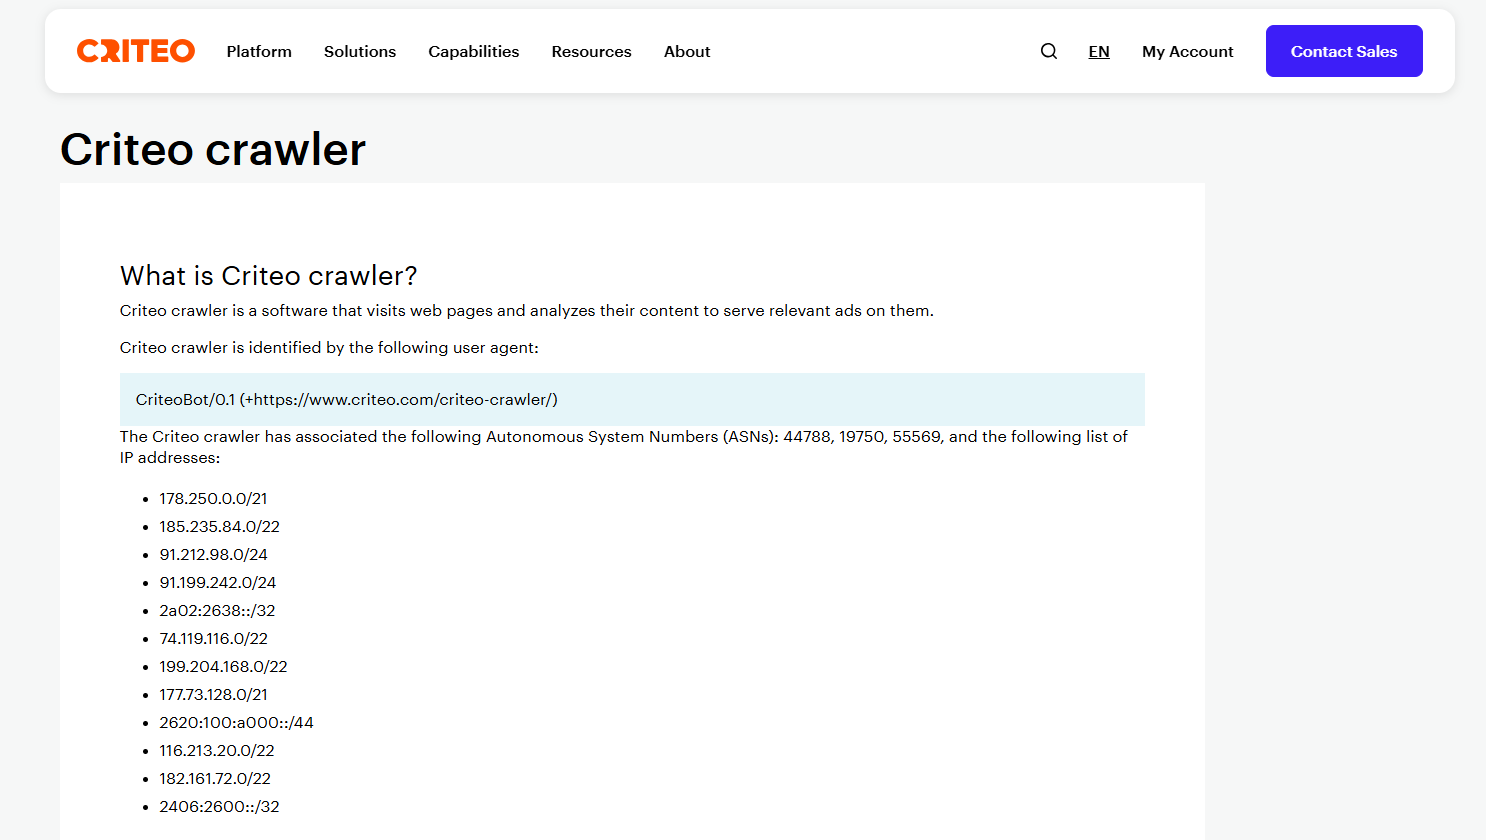Viewport: 1486px width, 840px height.
Task: Select the 199.204.168.0/22 list entry
Action: [x=223, y=666]
